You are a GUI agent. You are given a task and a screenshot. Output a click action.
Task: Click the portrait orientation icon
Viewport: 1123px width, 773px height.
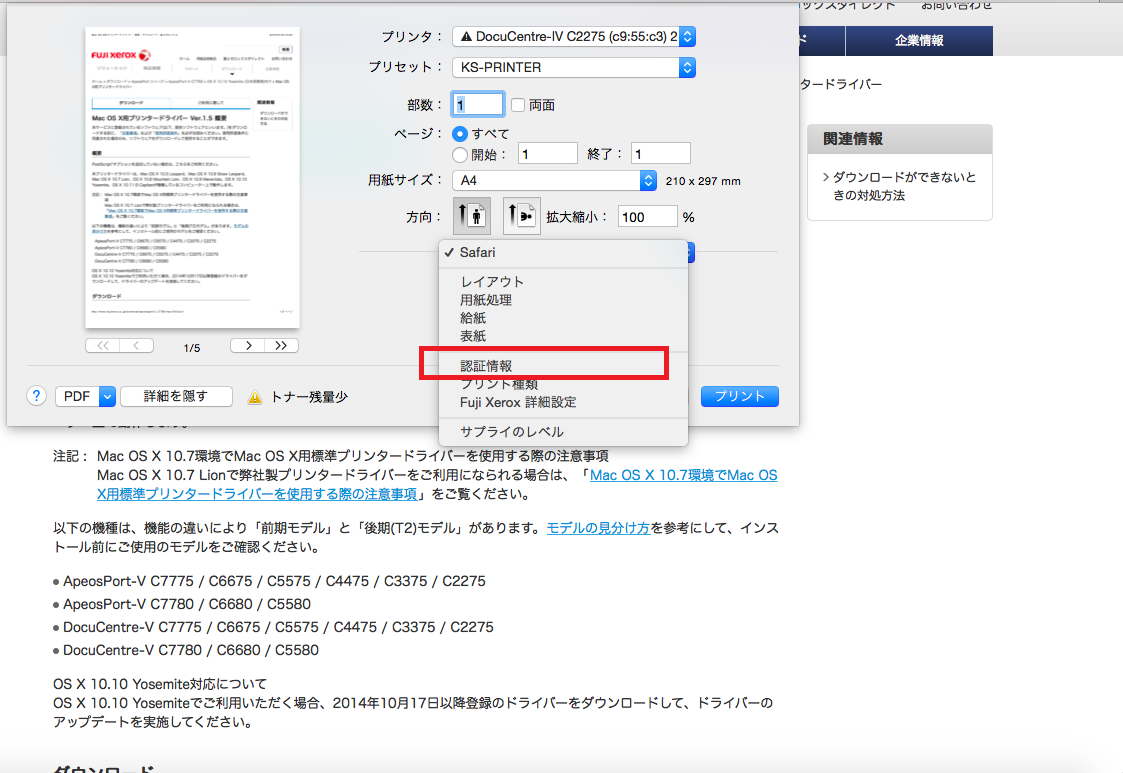(x=470, y=216)
